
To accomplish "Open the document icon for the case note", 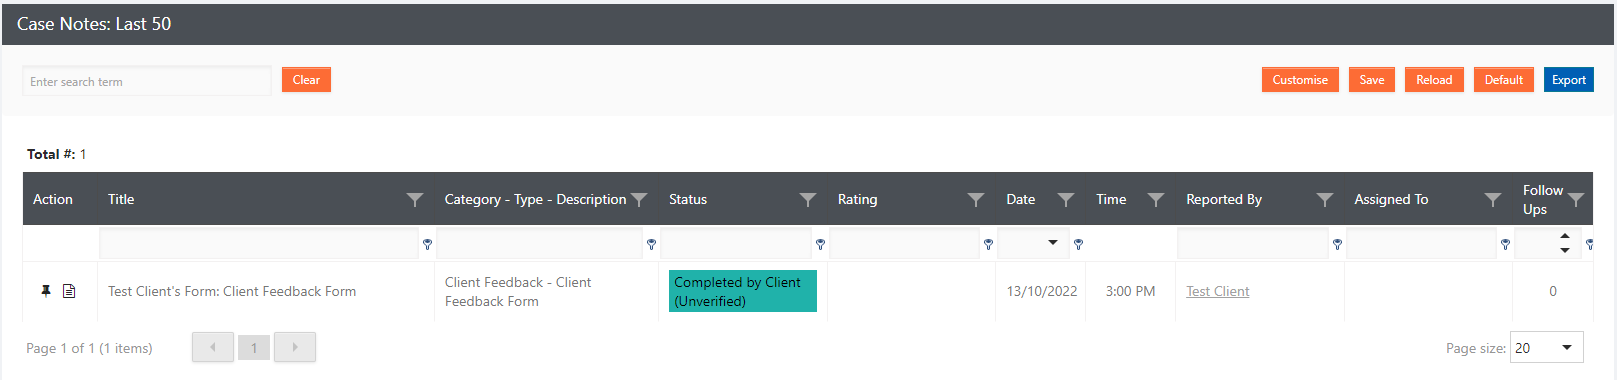I will point(69,291).
